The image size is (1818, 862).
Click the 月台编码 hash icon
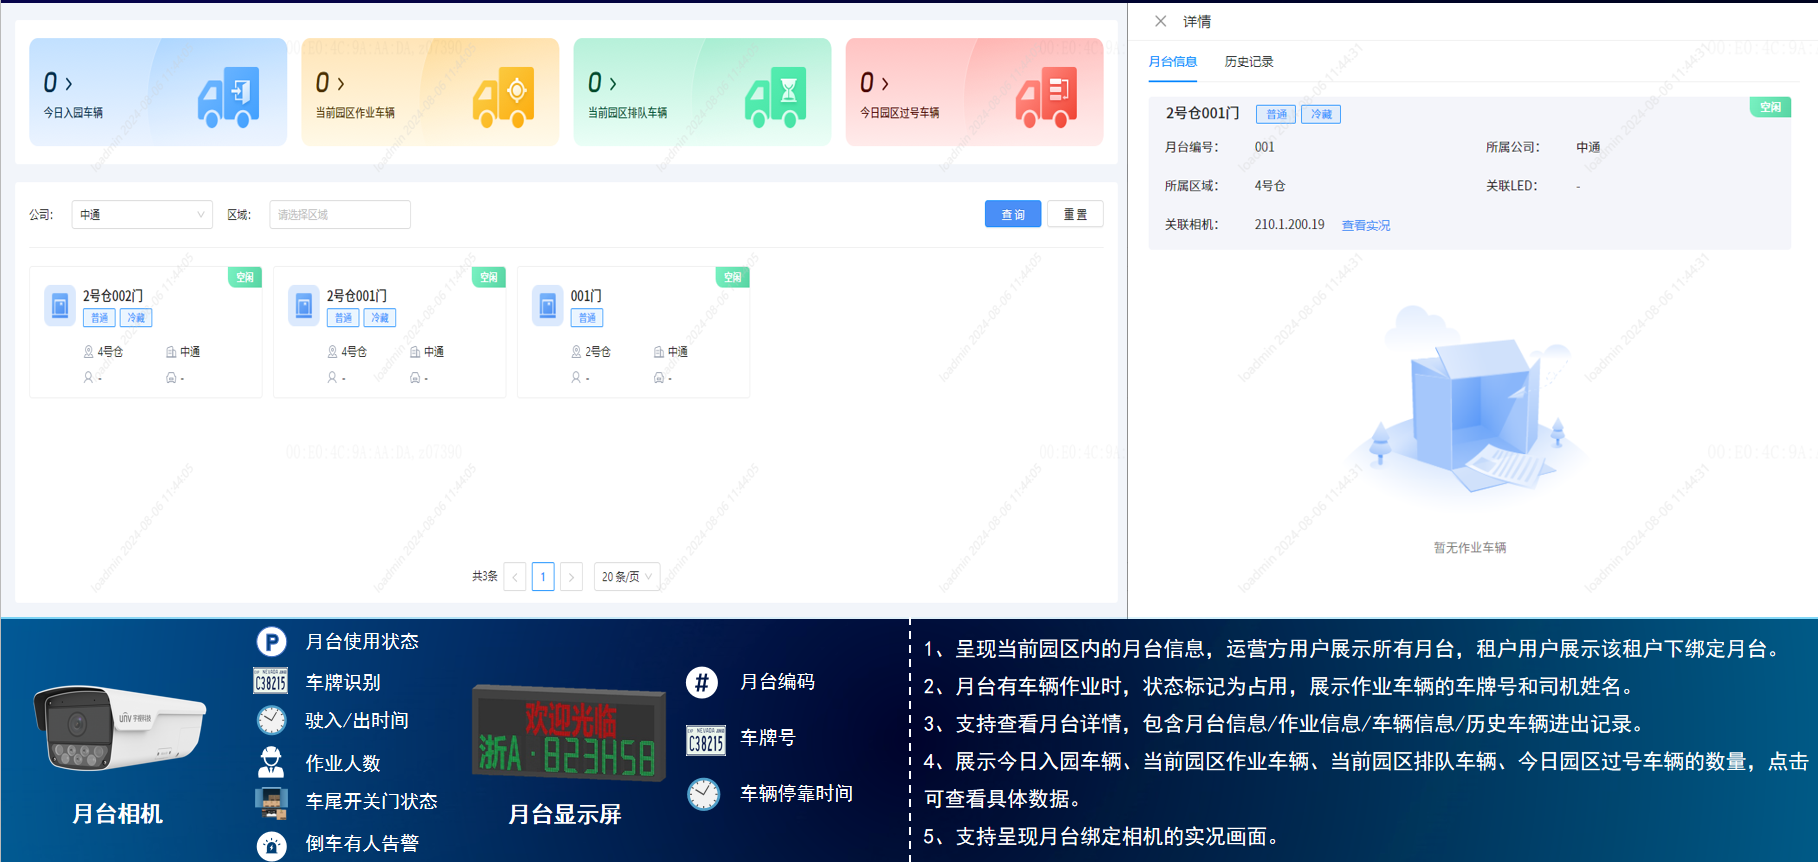click(702, 683)
